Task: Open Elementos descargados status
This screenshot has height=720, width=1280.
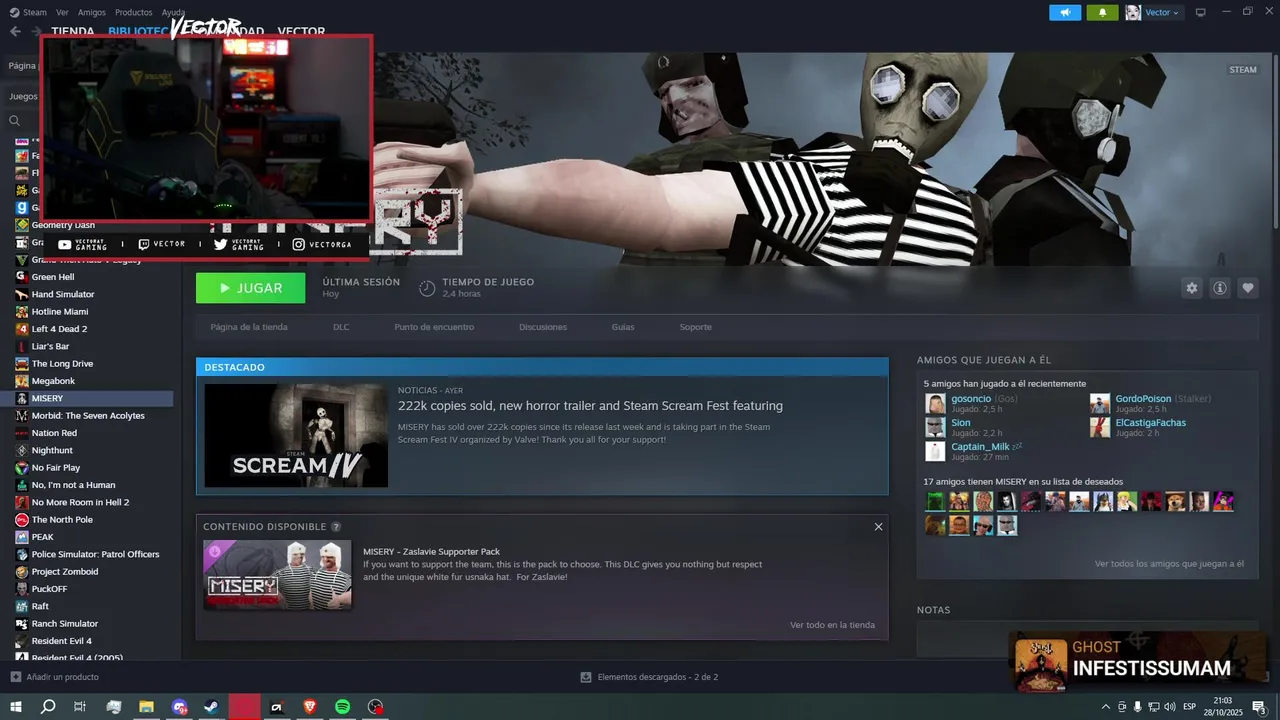Action: (x=657, y=677)
